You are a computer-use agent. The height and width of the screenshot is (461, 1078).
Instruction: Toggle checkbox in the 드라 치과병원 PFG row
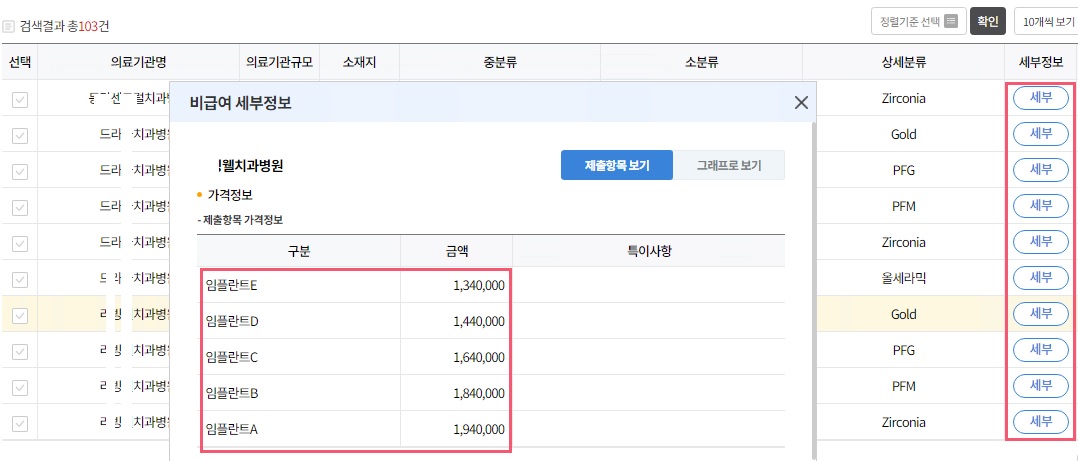click(x=20, y=171)
